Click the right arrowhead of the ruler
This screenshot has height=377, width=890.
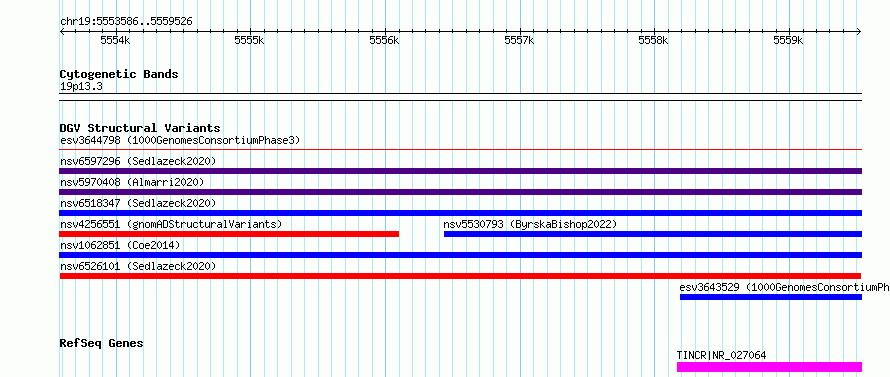pyautogui.click(x=860, y=32)
